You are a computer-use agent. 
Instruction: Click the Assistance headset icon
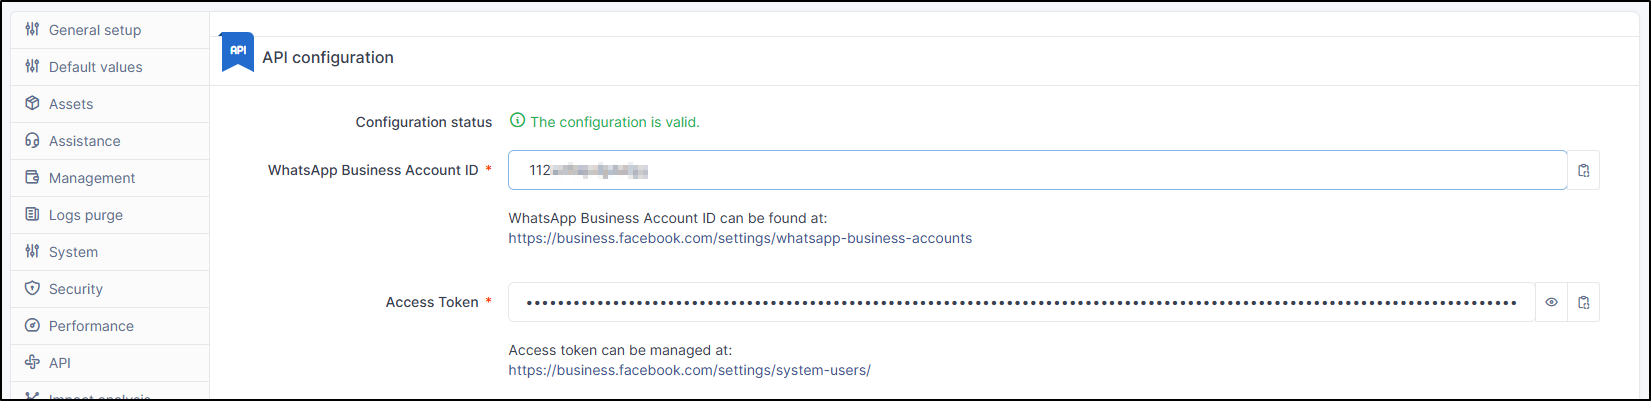[x=32, y=141]
